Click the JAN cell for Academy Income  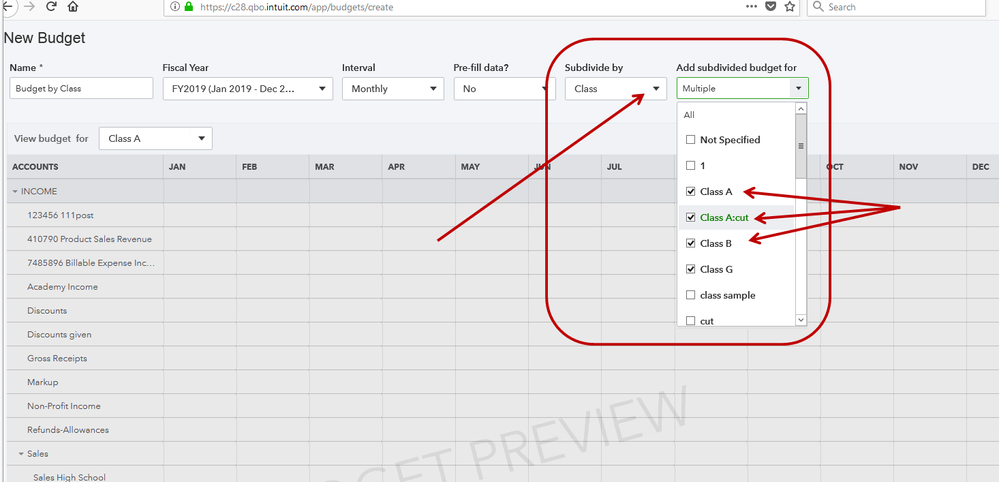pos(200,287)
